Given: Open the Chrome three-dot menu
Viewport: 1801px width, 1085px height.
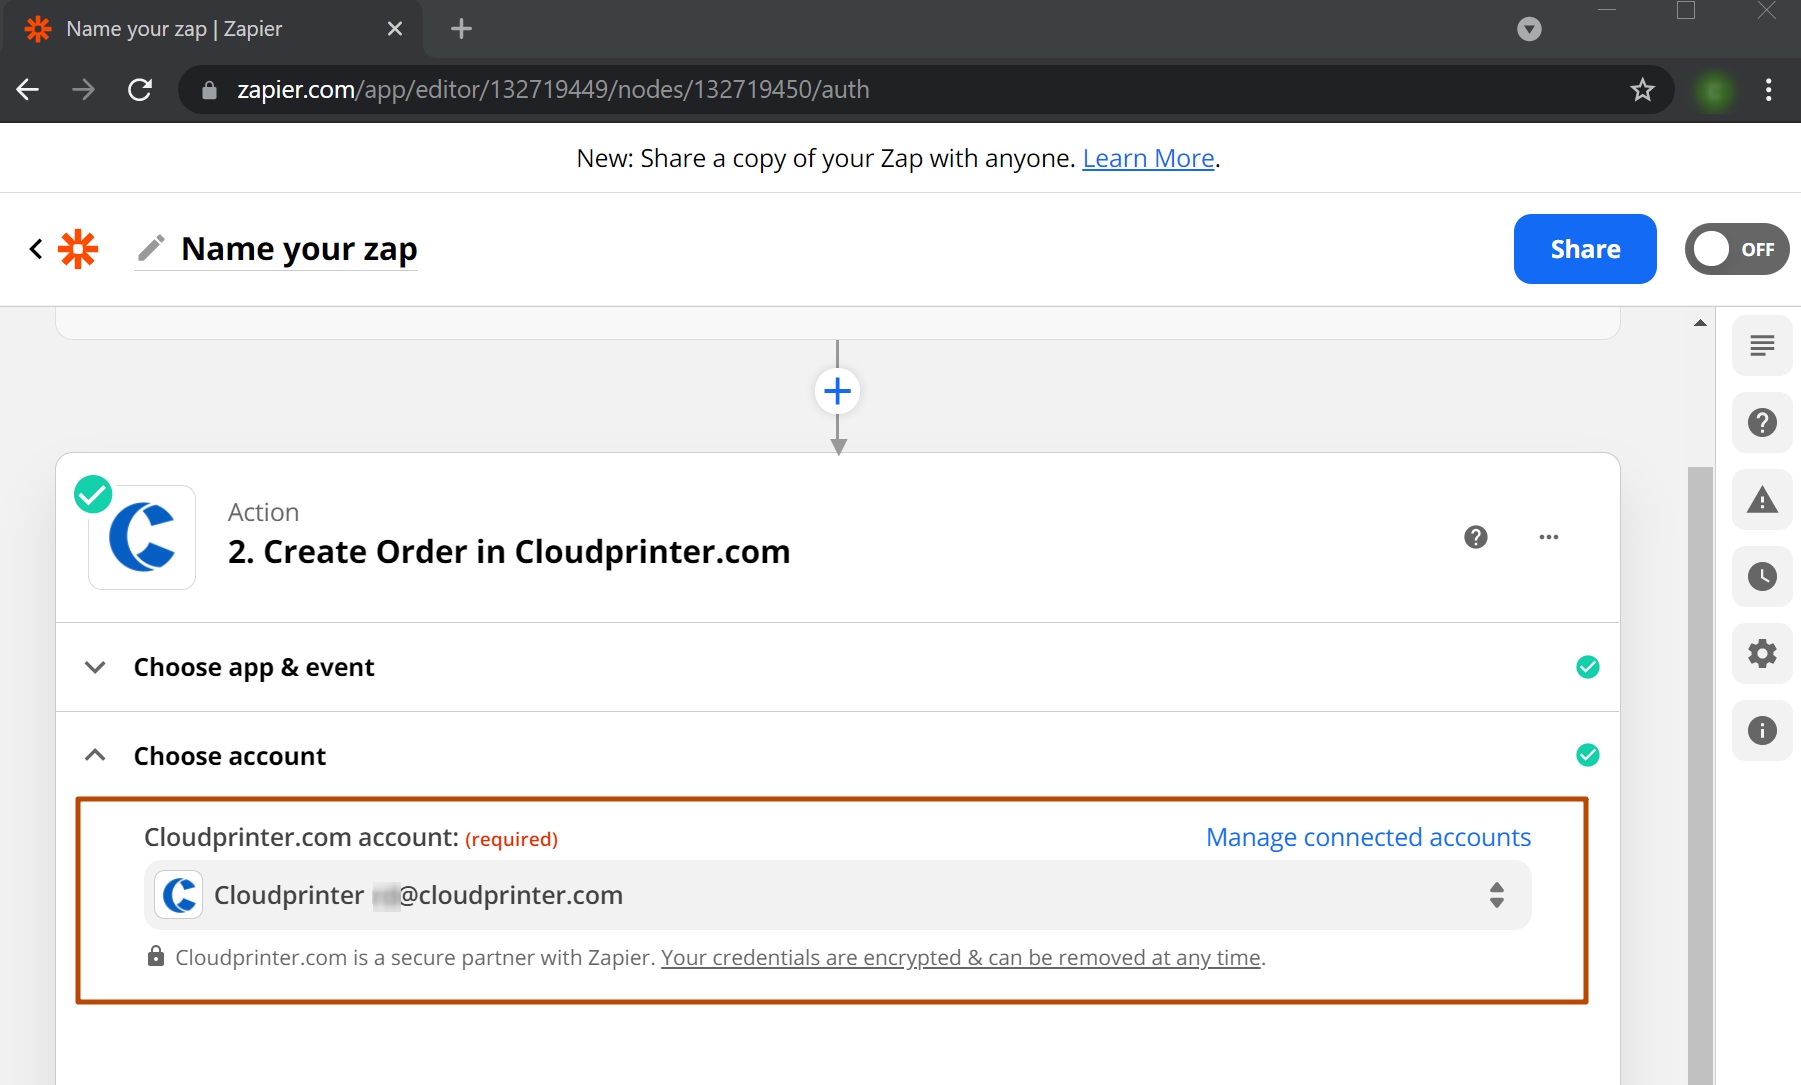Looking at the screenshot, I should [x=1769, y=90].
